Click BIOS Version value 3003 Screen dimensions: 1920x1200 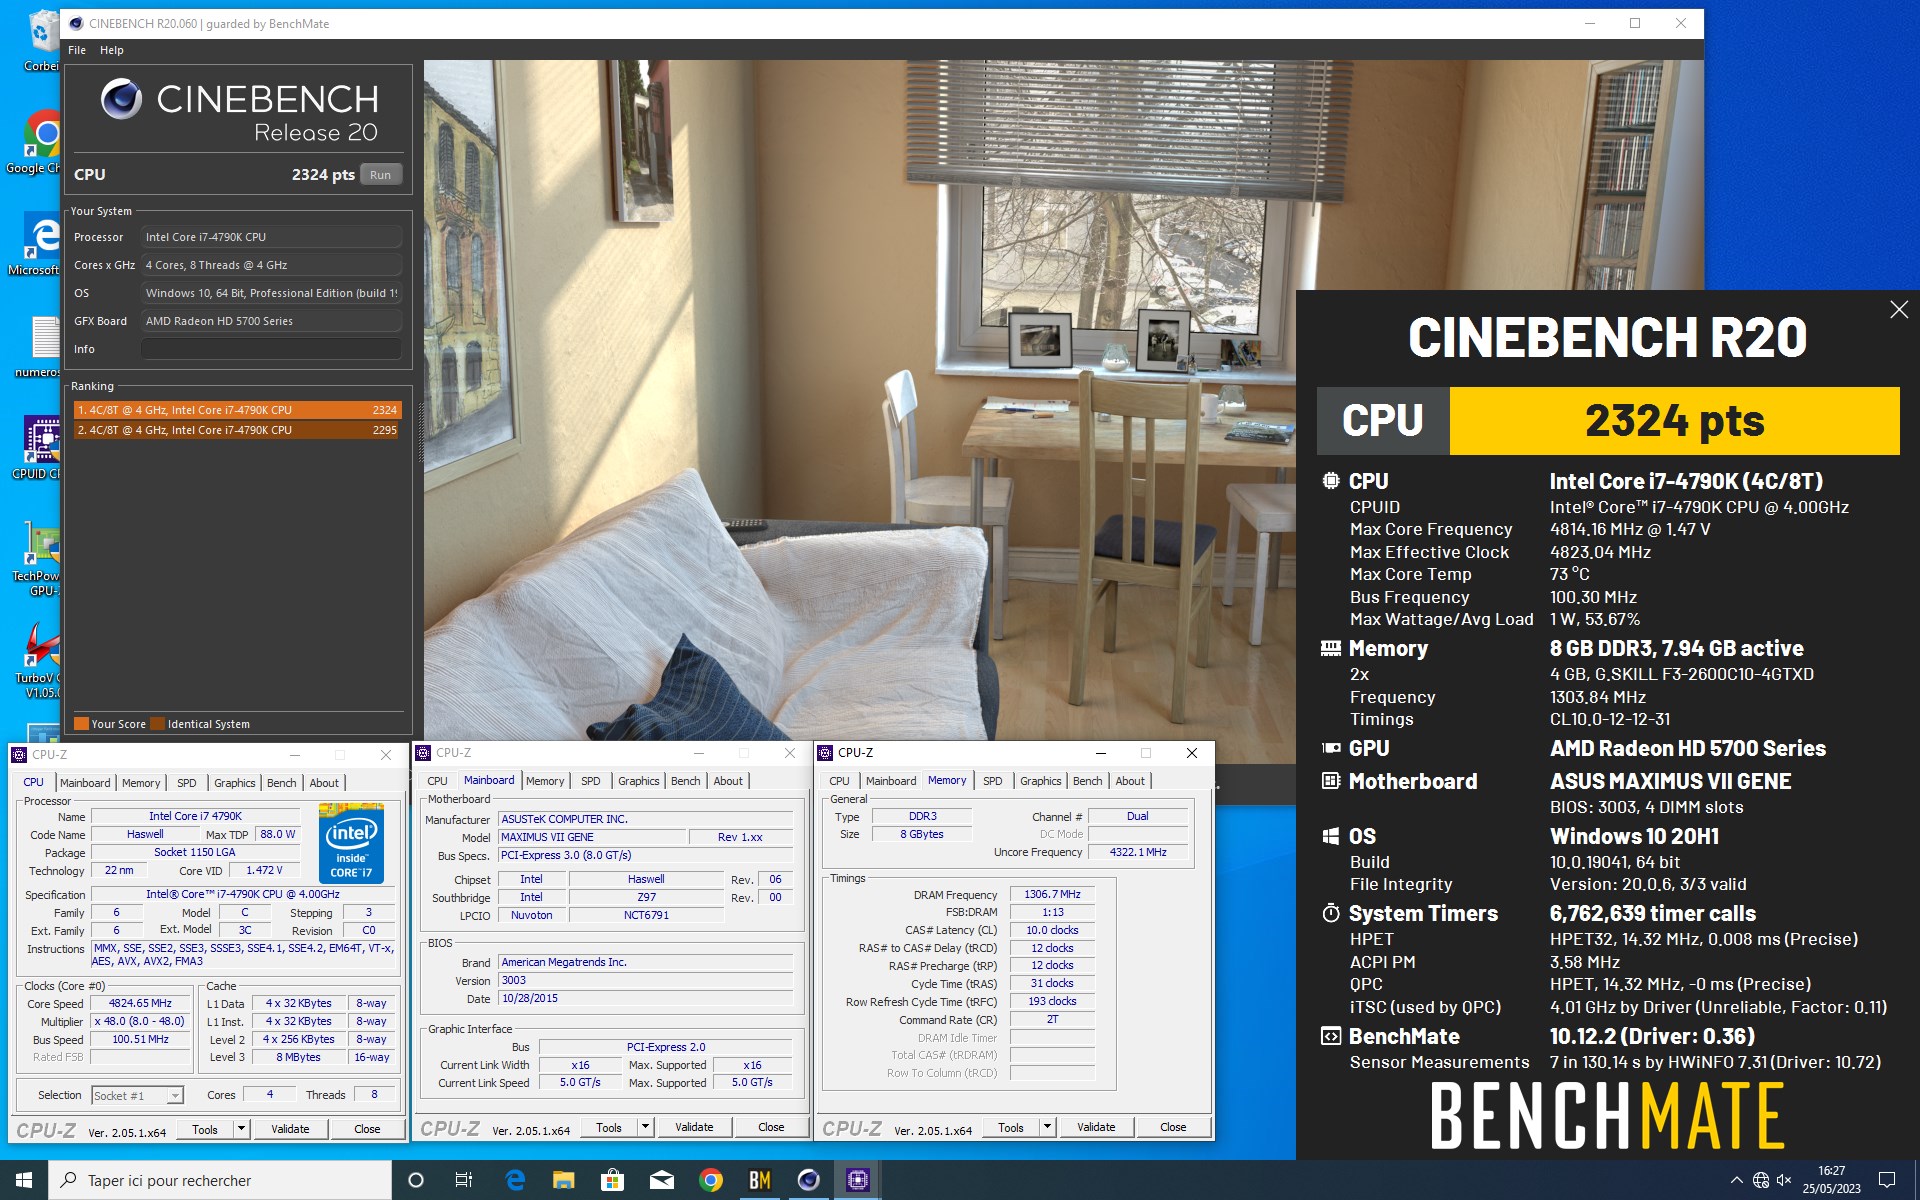pos(645,980)
